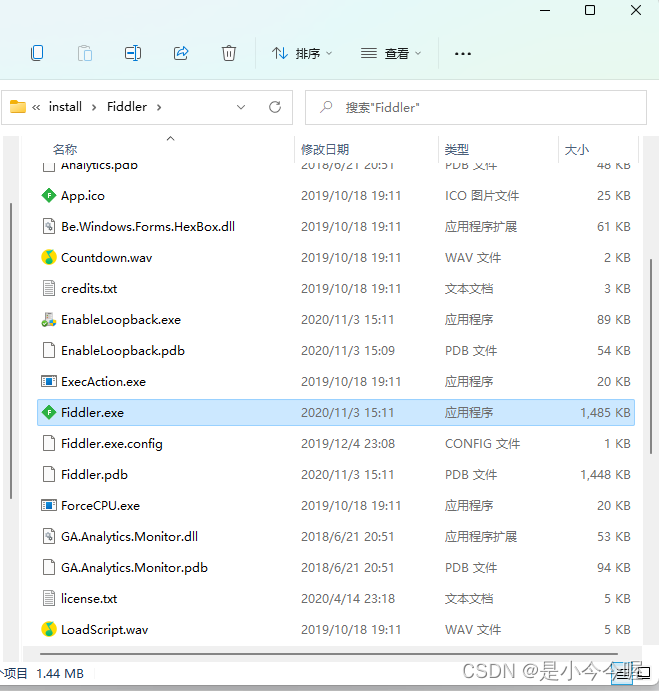Click the App.ico green diamond icon
The width and height of the screenshot is (659, 691).
coord(49,195)
